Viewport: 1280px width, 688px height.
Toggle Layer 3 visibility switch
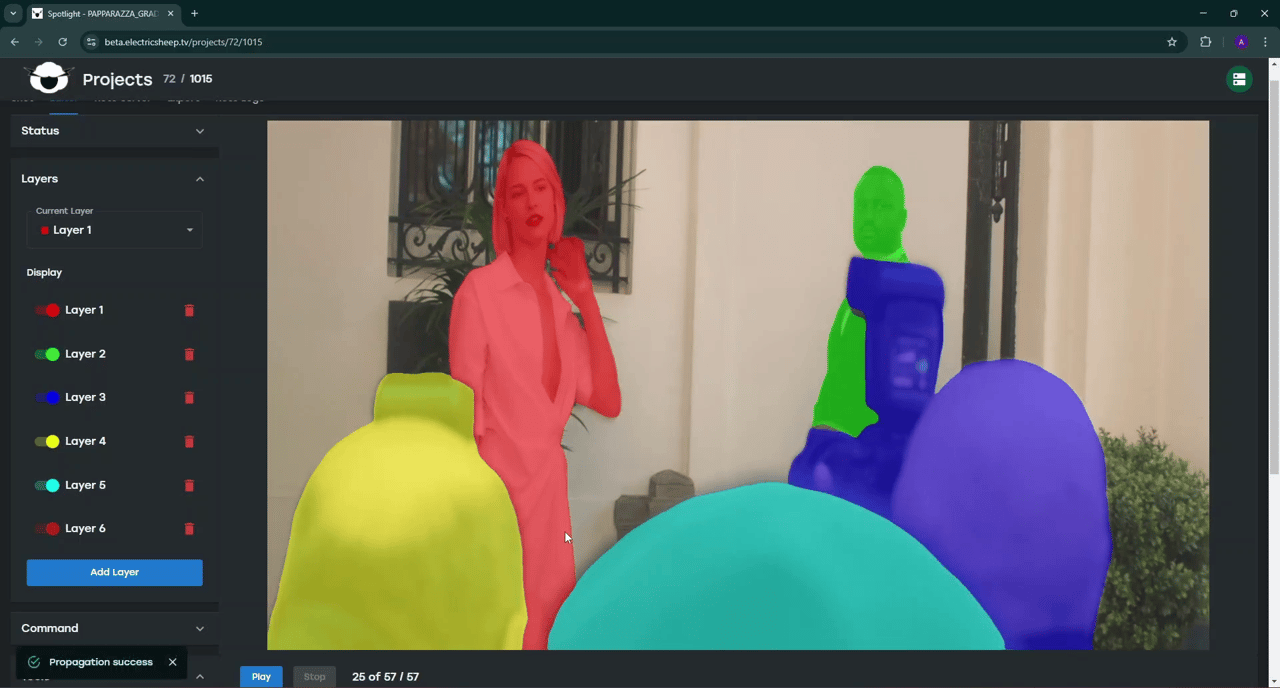47,398
